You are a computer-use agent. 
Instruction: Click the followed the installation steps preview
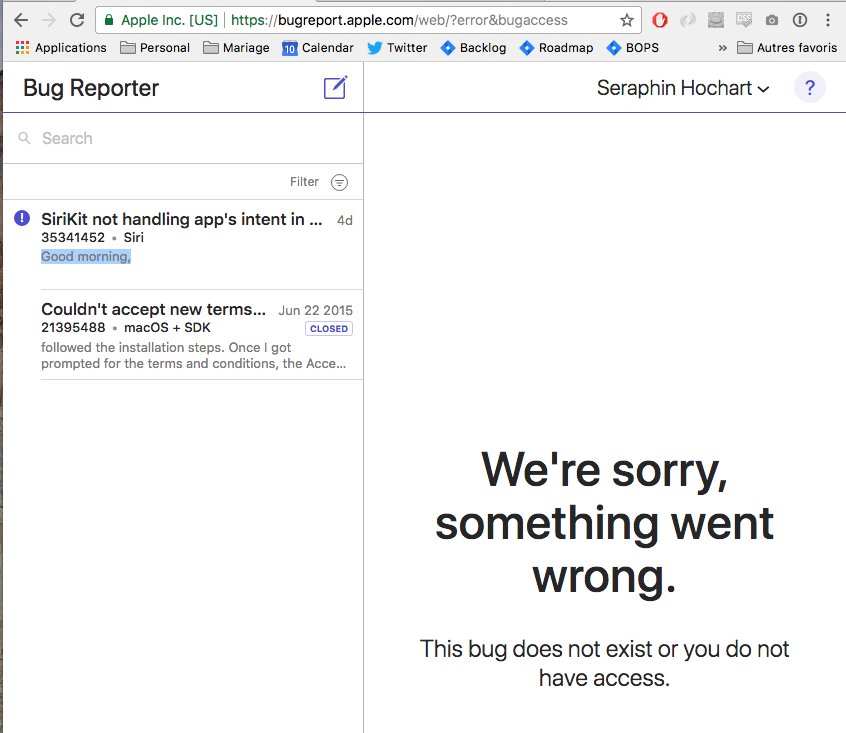coord(193,355)
